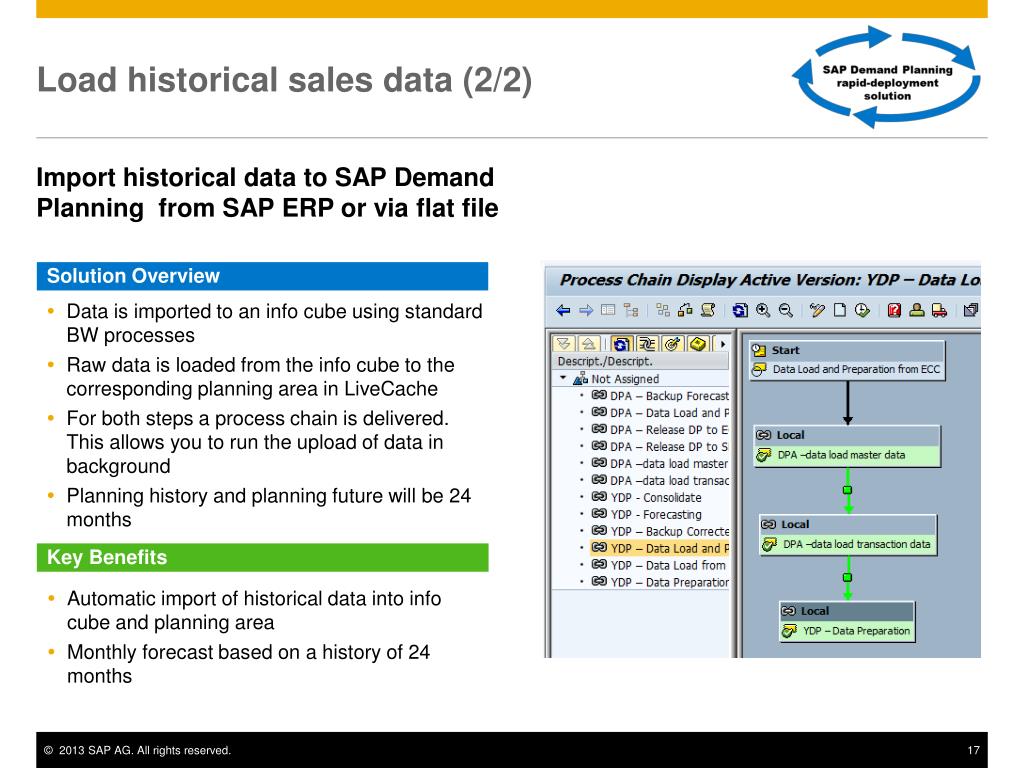Screen dimensions: 1024x768
Task: Click green connector between master and transaction nodes
Action: (848, 490)
